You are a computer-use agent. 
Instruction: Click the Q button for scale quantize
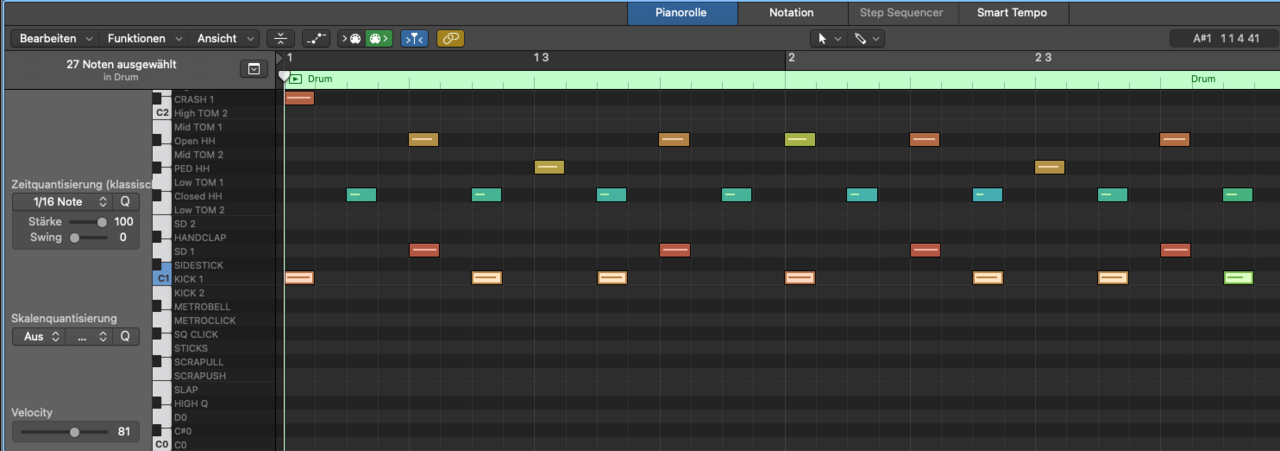click(125, 337)
